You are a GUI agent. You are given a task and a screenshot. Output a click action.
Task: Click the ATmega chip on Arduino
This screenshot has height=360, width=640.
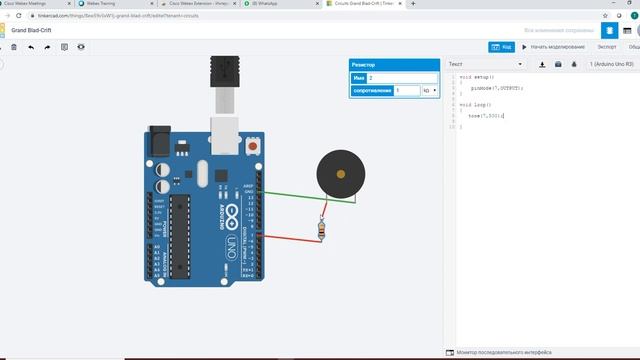pos(180,237)
